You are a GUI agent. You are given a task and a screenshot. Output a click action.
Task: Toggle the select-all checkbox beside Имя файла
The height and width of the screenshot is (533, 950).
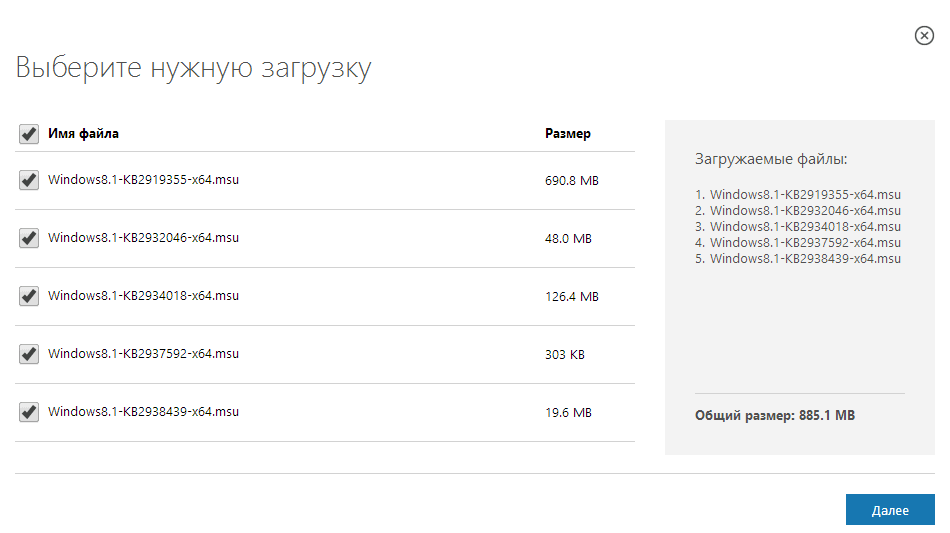(x=28, y=134)
